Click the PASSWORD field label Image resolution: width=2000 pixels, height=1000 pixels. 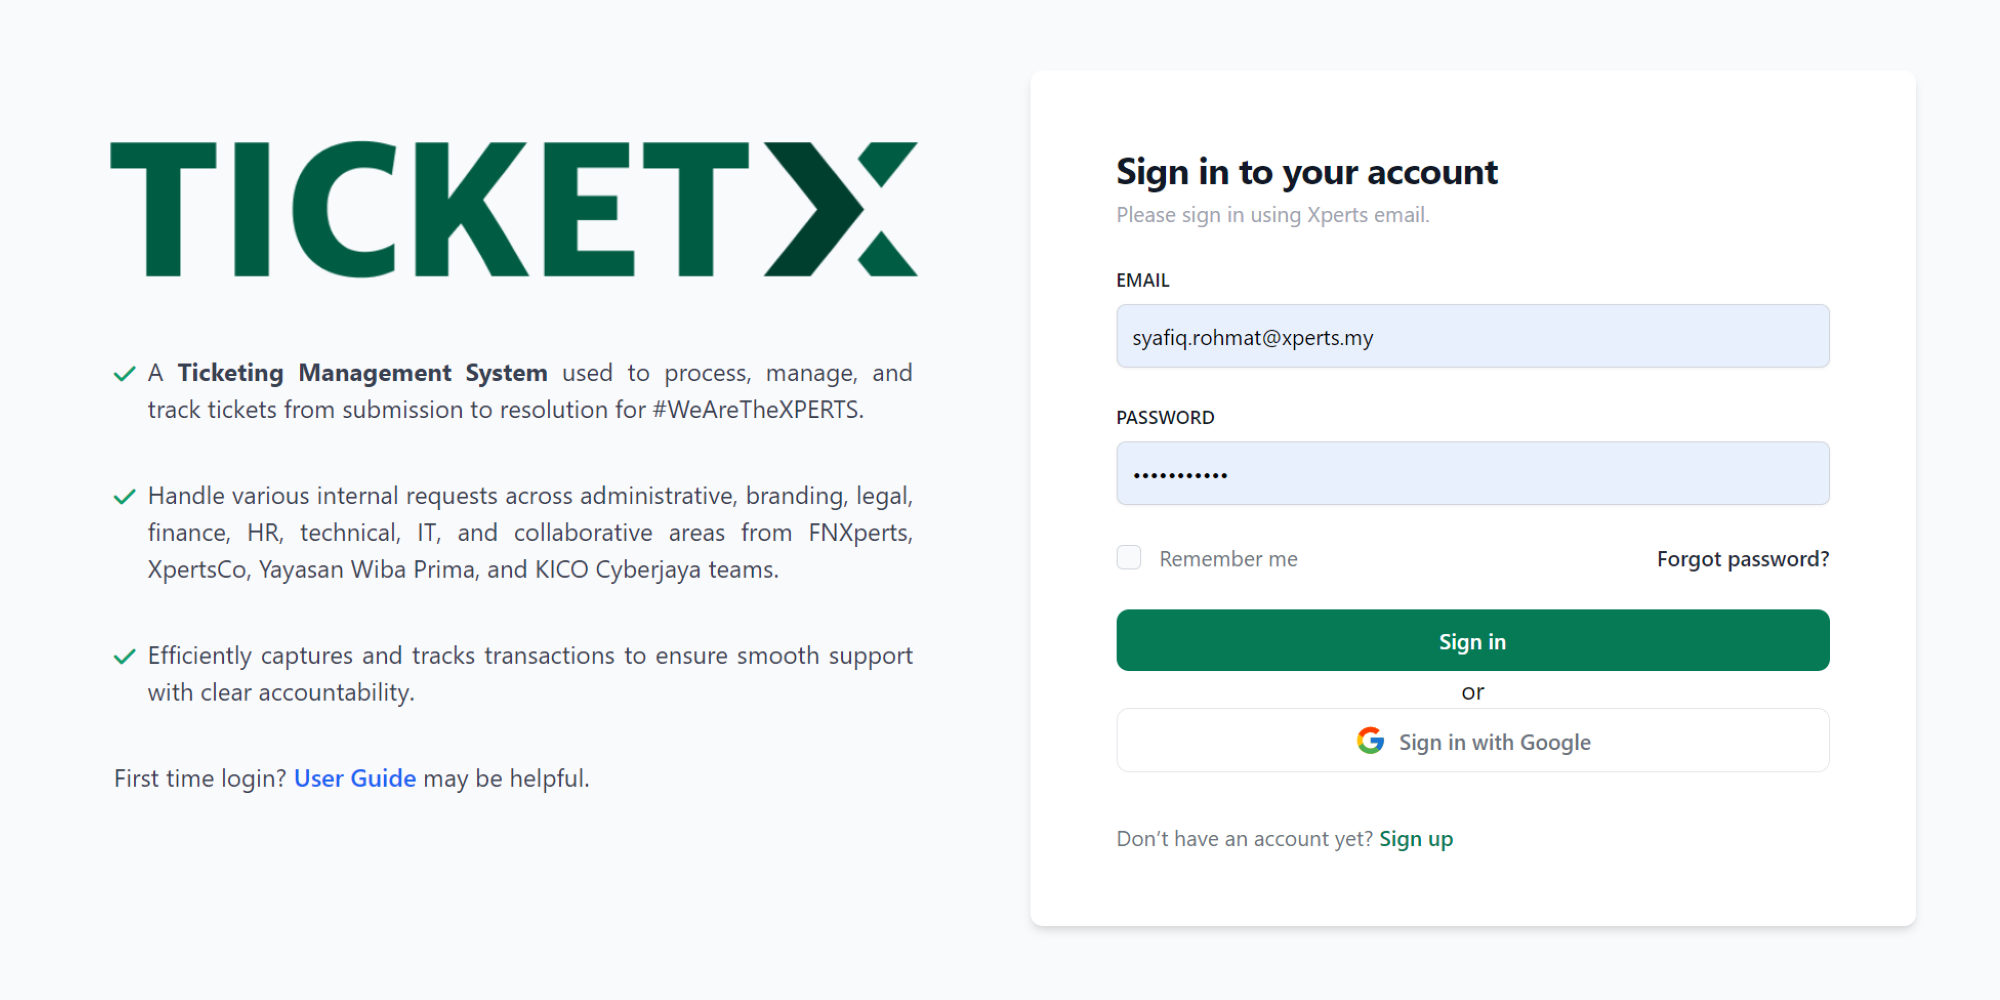[x=1165, y=418]
